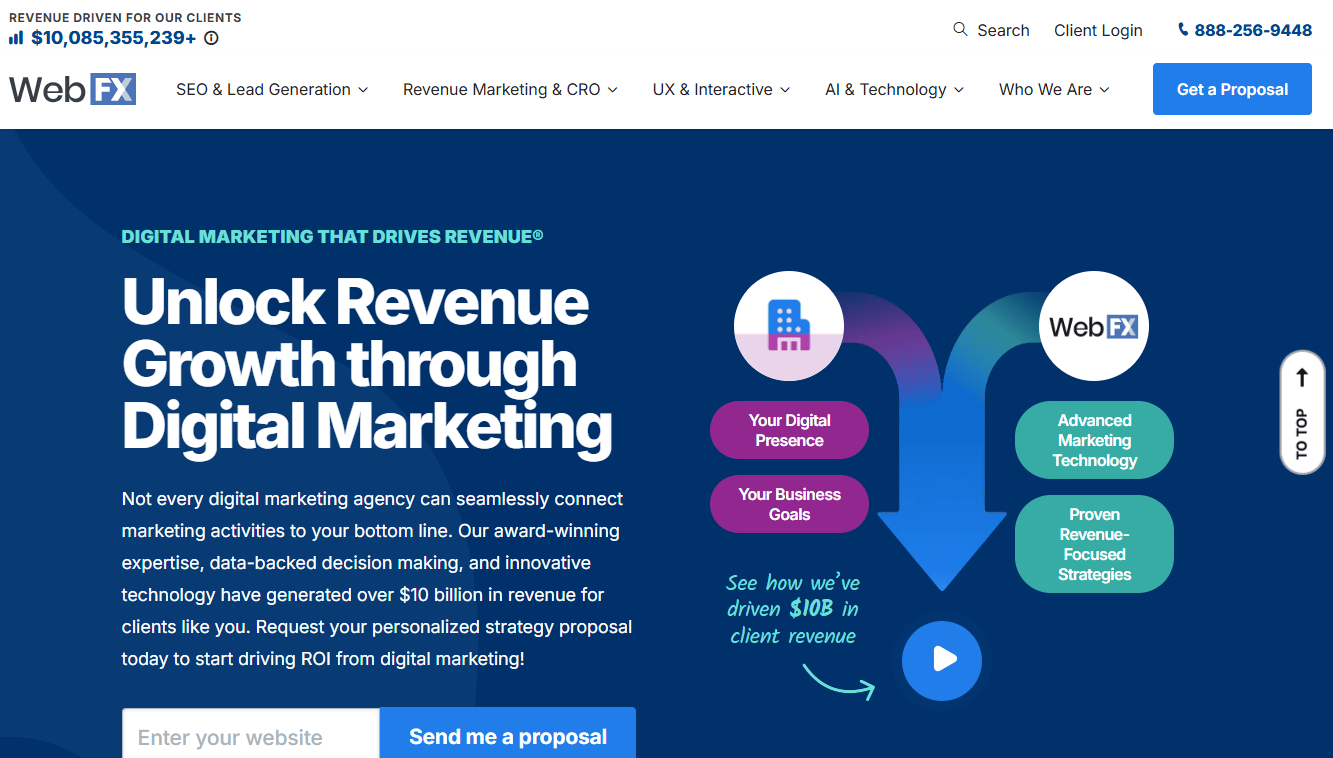Click the info icon beside revenue counter
1333x758 pixels.
pos(211,38)
